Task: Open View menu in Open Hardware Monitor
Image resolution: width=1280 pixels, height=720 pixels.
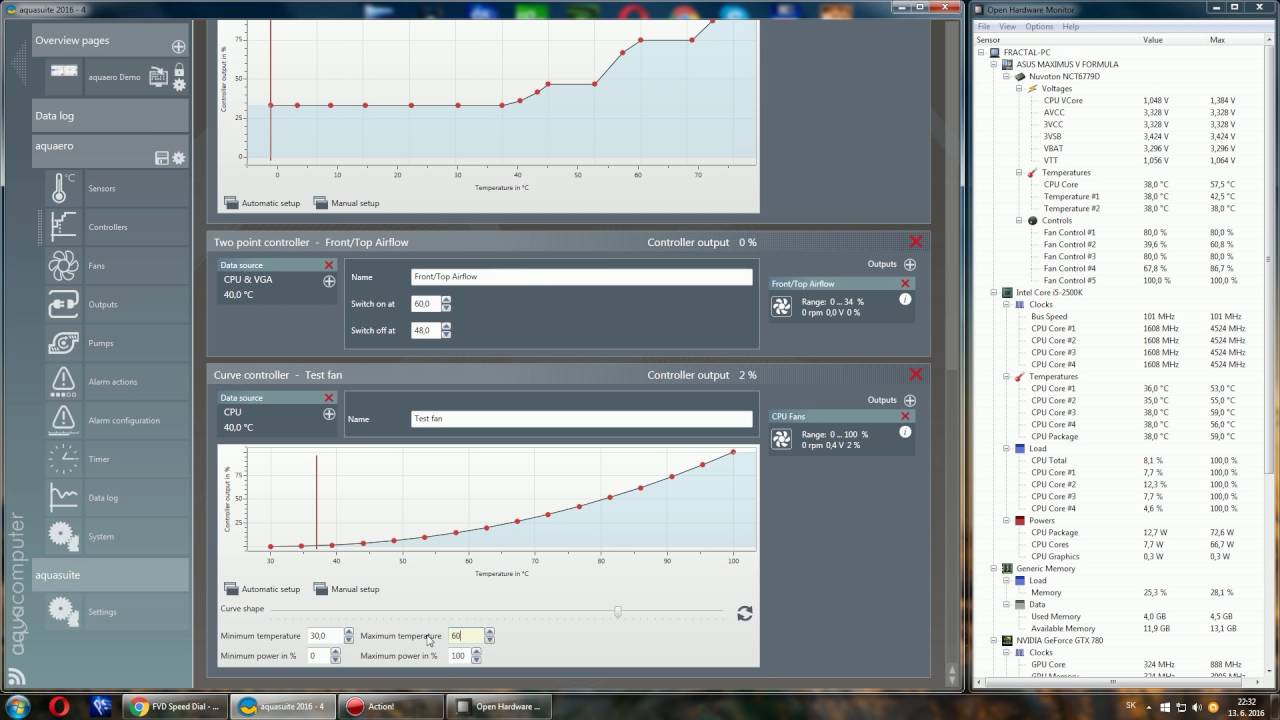Action: [1008, 27]
